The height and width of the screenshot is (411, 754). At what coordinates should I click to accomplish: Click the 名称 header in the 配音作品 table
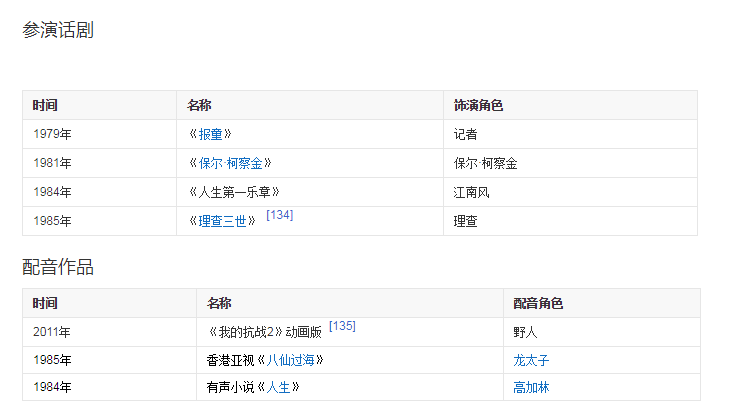[219, 303]
